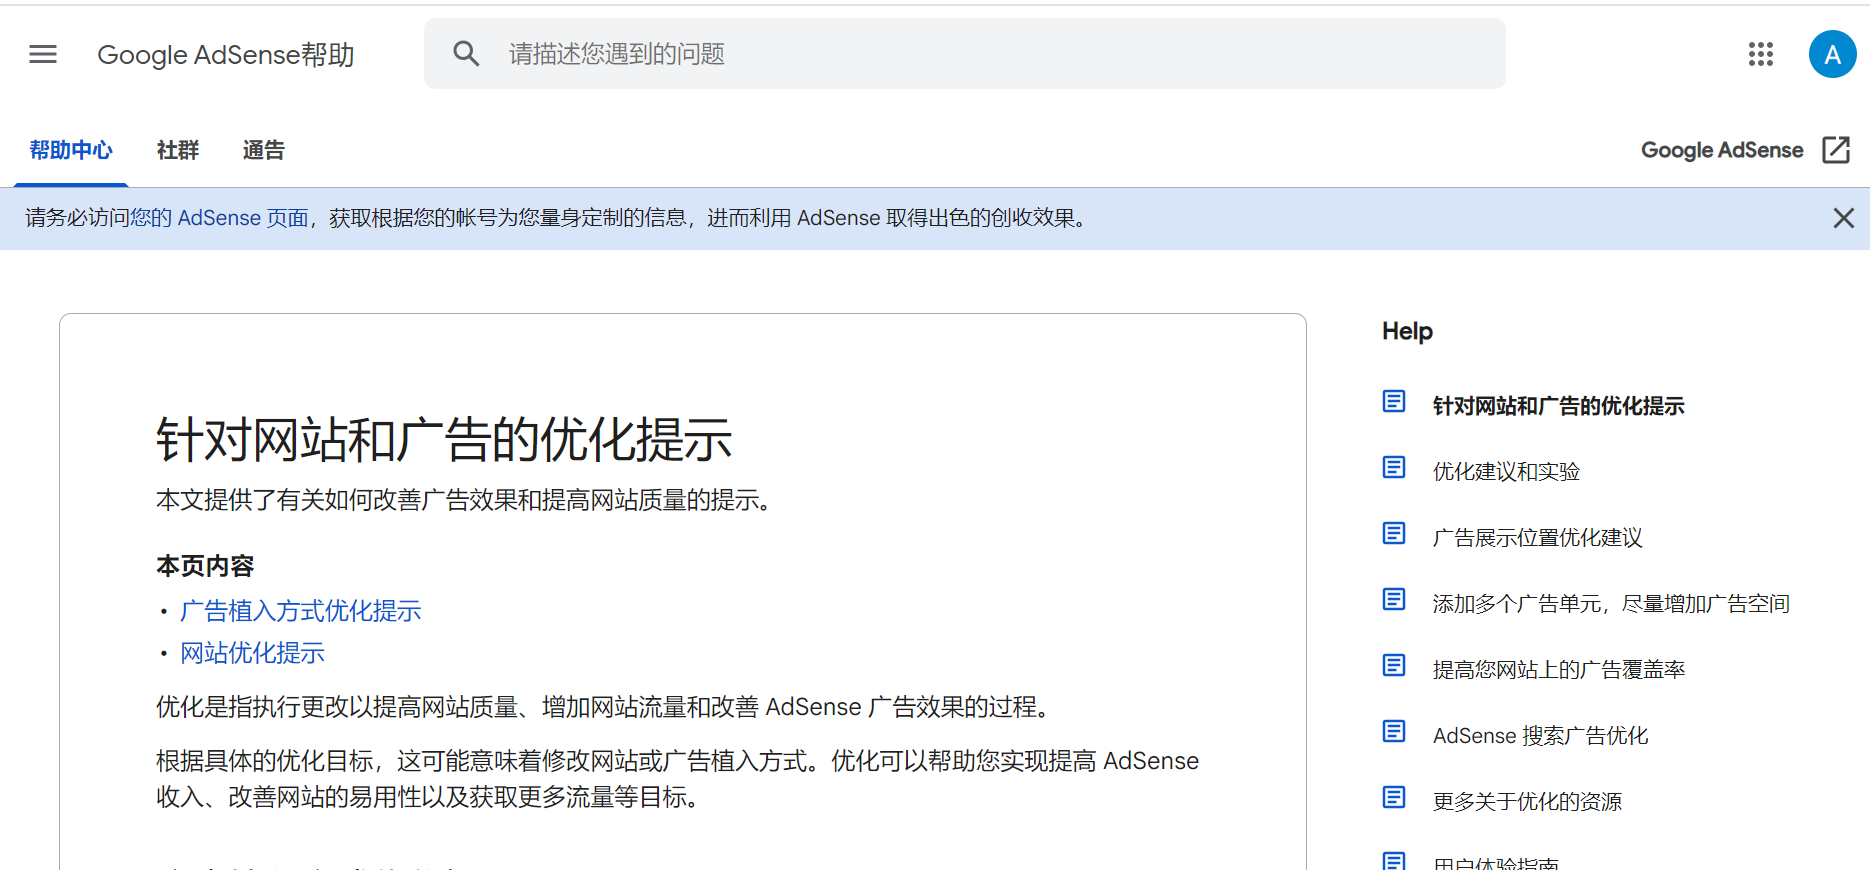Open sidebar article 提高您网站上的广告覆盖率
The image size is (1870, 870).
click(x=1559, y=670)
